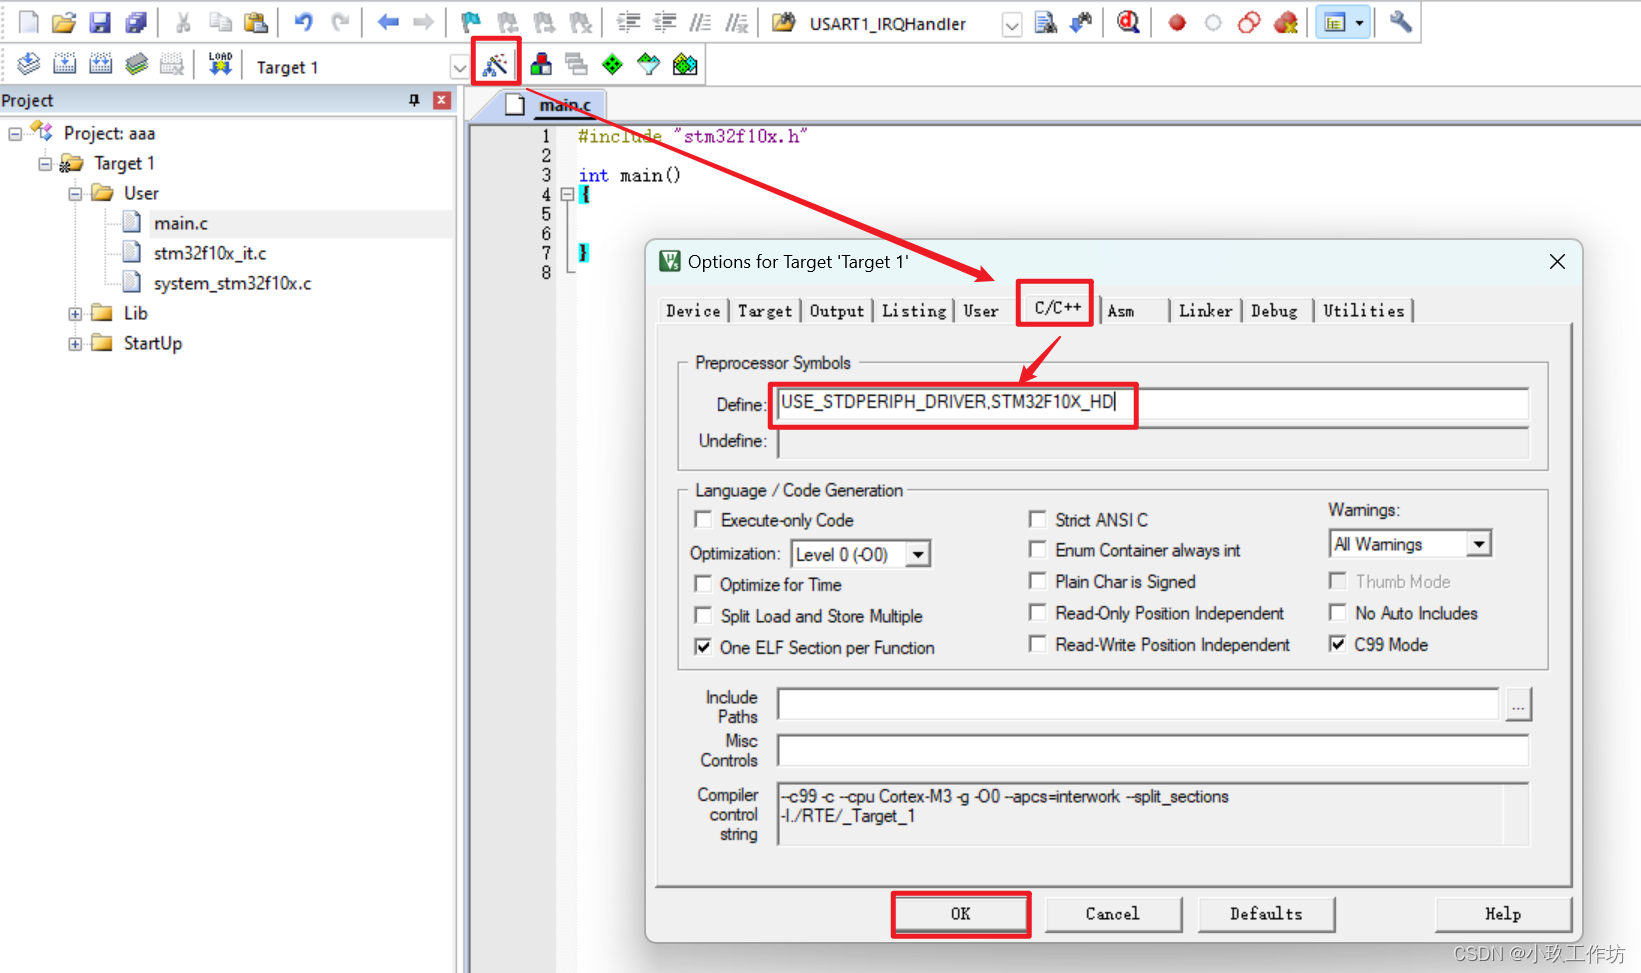Restore settings with Defaults button
1641x973 pixels.
click(1266, 914)
